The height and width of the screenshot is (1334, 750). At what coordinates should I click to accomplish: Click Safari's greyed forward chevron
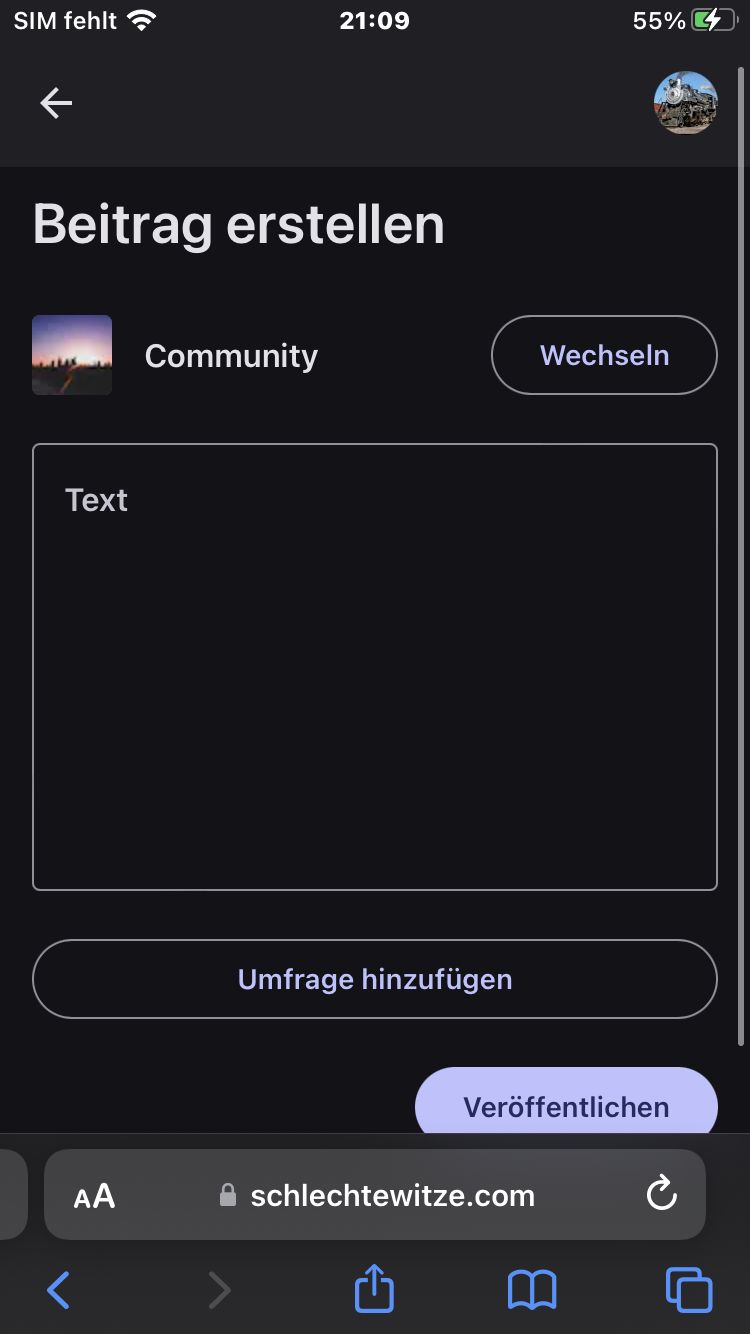coord(219,1290)
